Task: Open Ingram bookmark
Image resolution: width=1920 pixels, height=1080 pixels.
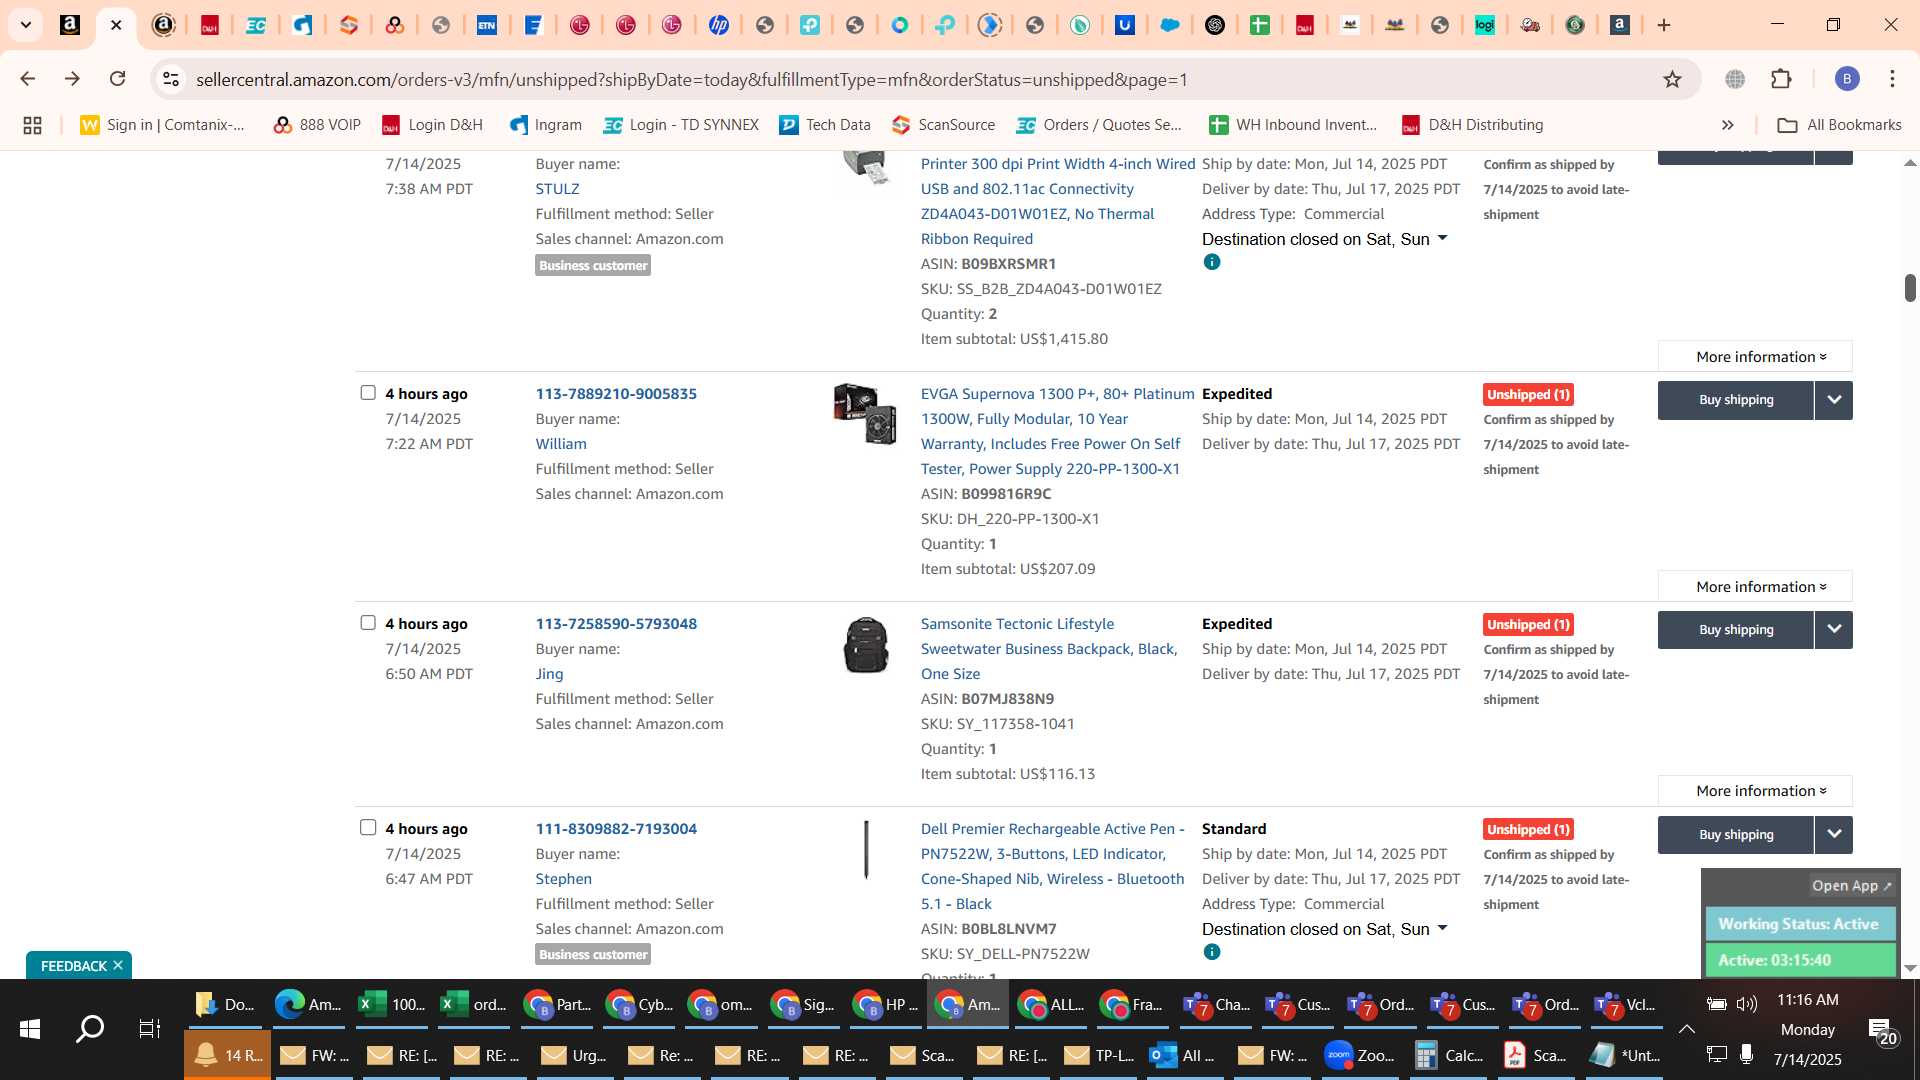Action: tap(546, 125)
